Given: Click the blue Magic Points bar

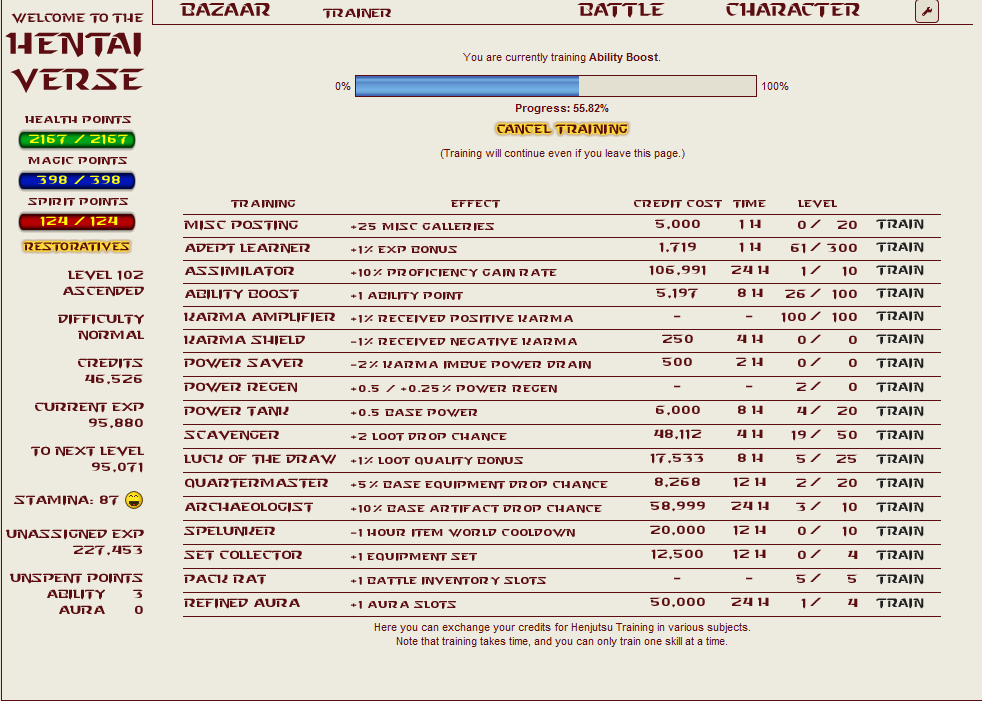Looking at the screenshot, I should pyautogui.click(x=77, y=180).
